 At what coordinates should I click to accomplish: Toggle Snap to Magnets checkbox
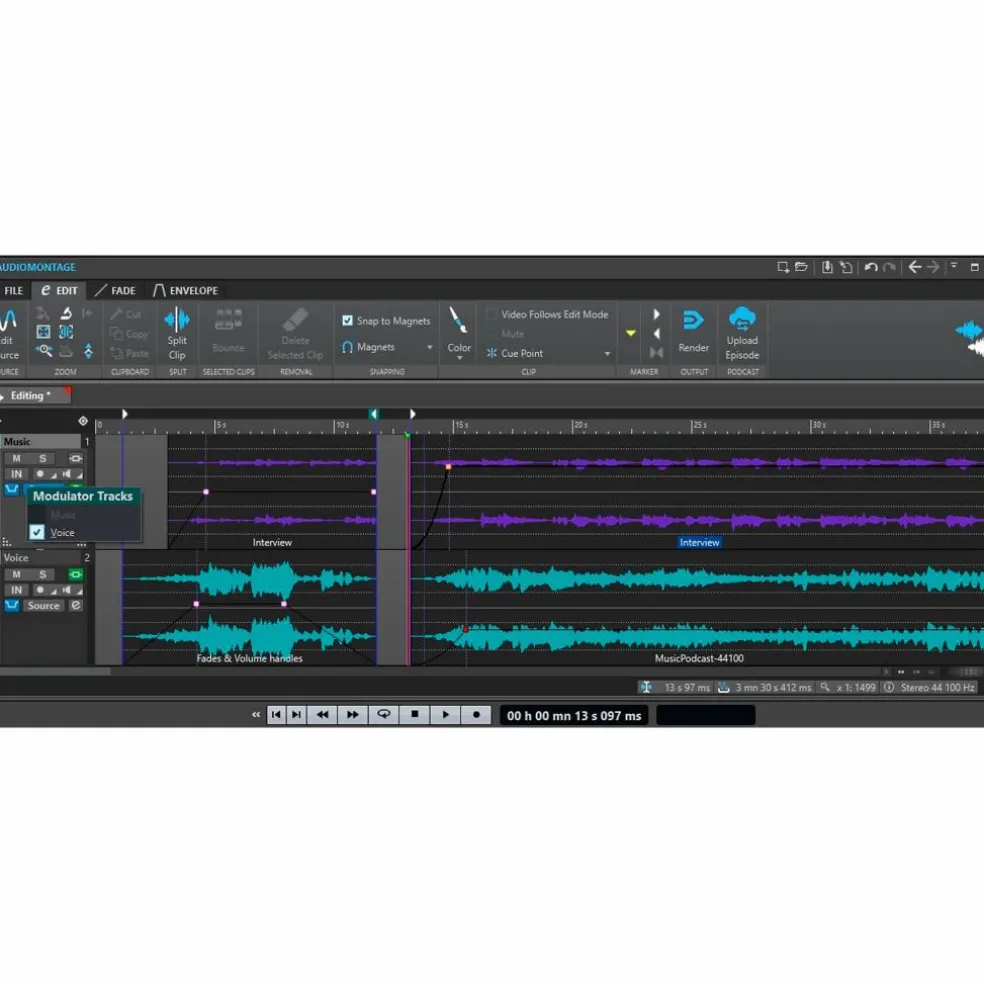pos(347,321)
